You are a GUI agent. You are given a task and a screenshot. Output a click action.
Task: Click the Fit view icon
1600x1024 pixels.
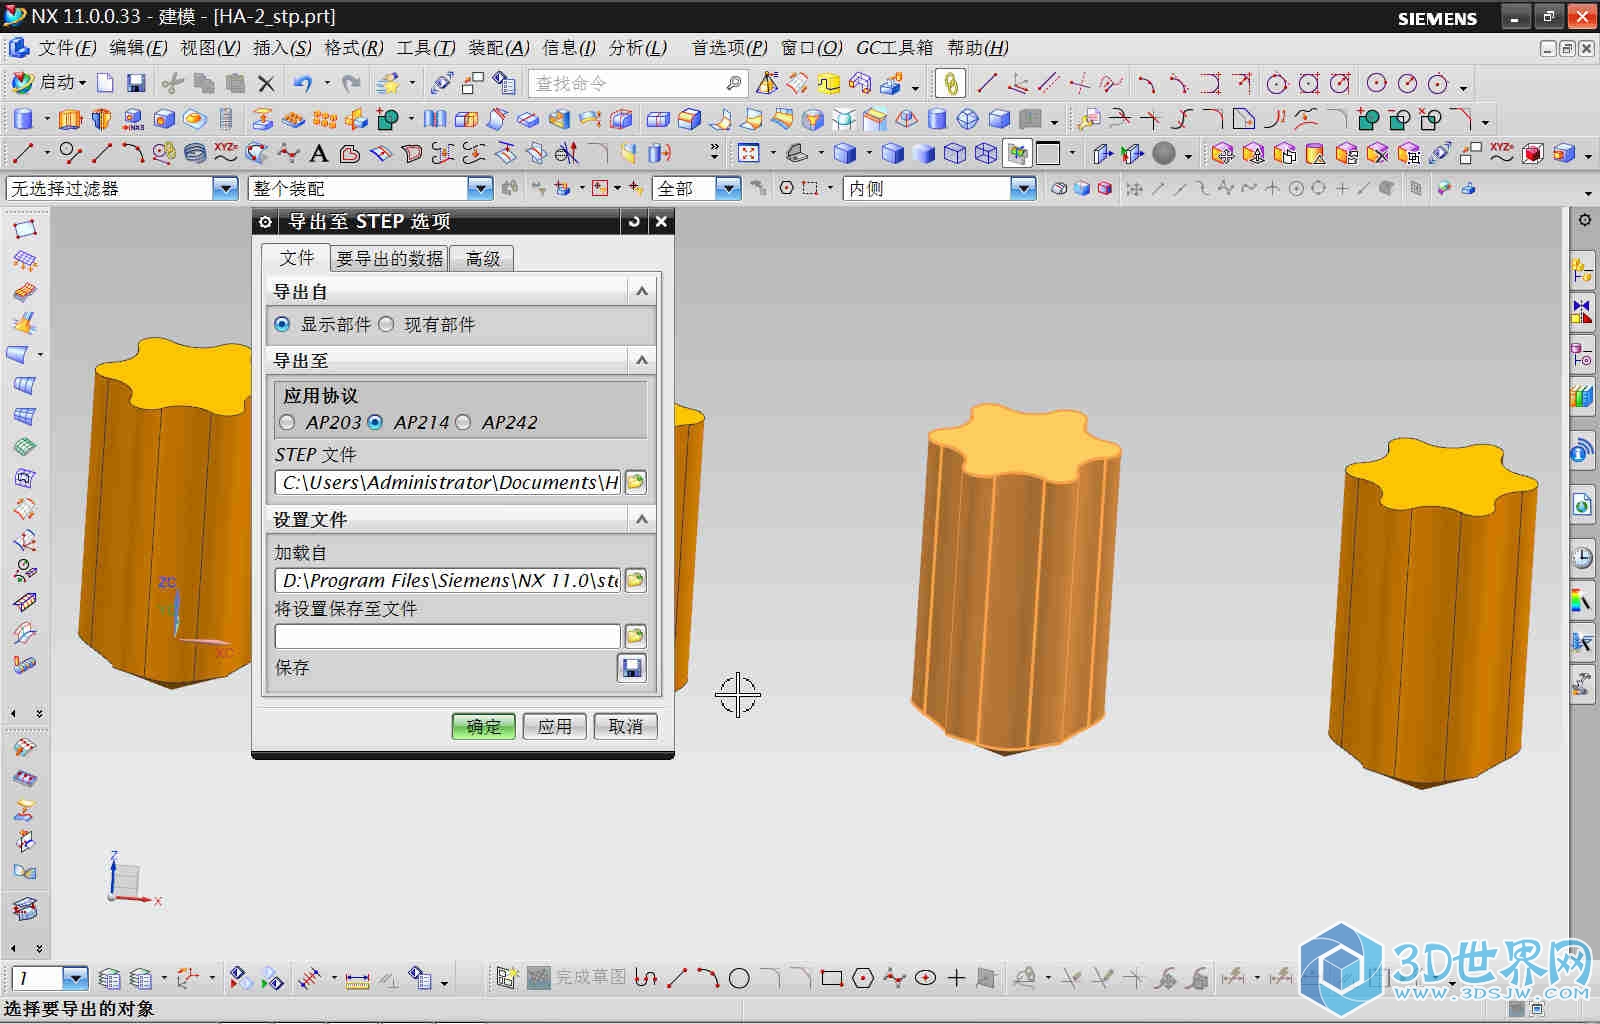[x=749, y=153]
